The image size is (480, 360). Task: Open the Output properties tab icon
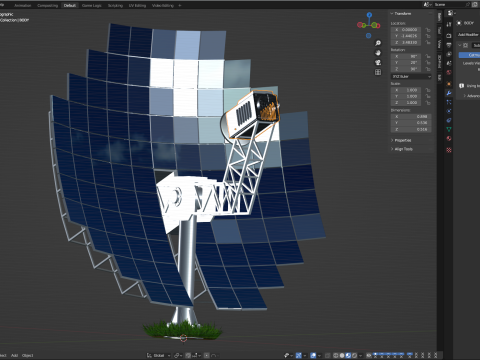coord(449,45)
